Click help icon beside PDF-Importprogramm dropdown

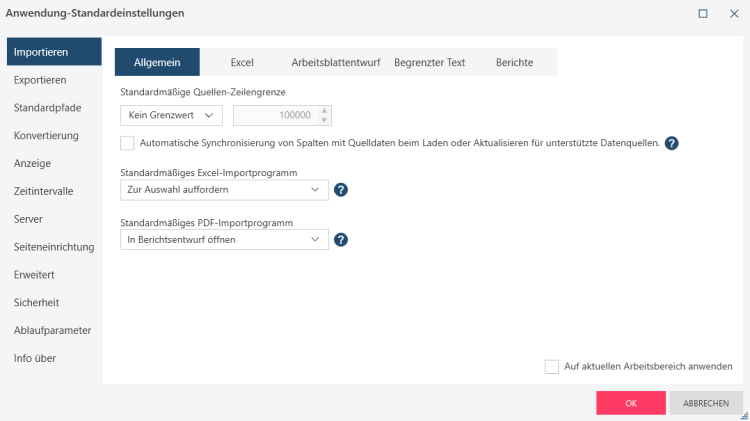click(341, 240)
